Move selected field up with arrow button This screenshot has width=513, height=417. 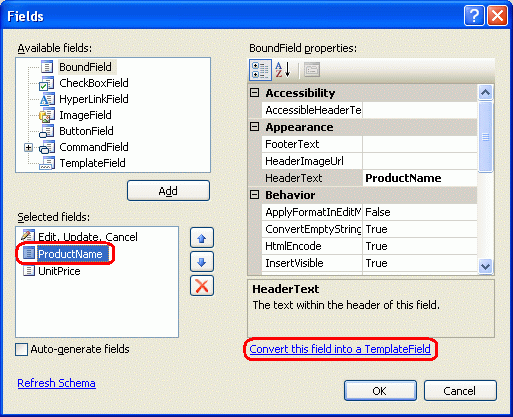coord(202,238)
